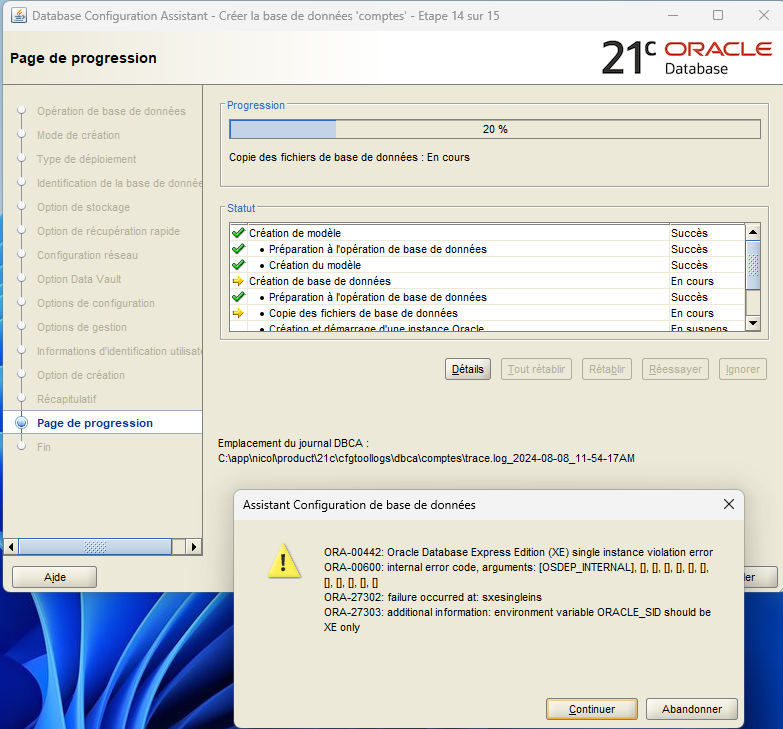The height and width of the screenshot is (729, 783).
Task: Click the Java icon in the title bar
Action: point(19,16)
